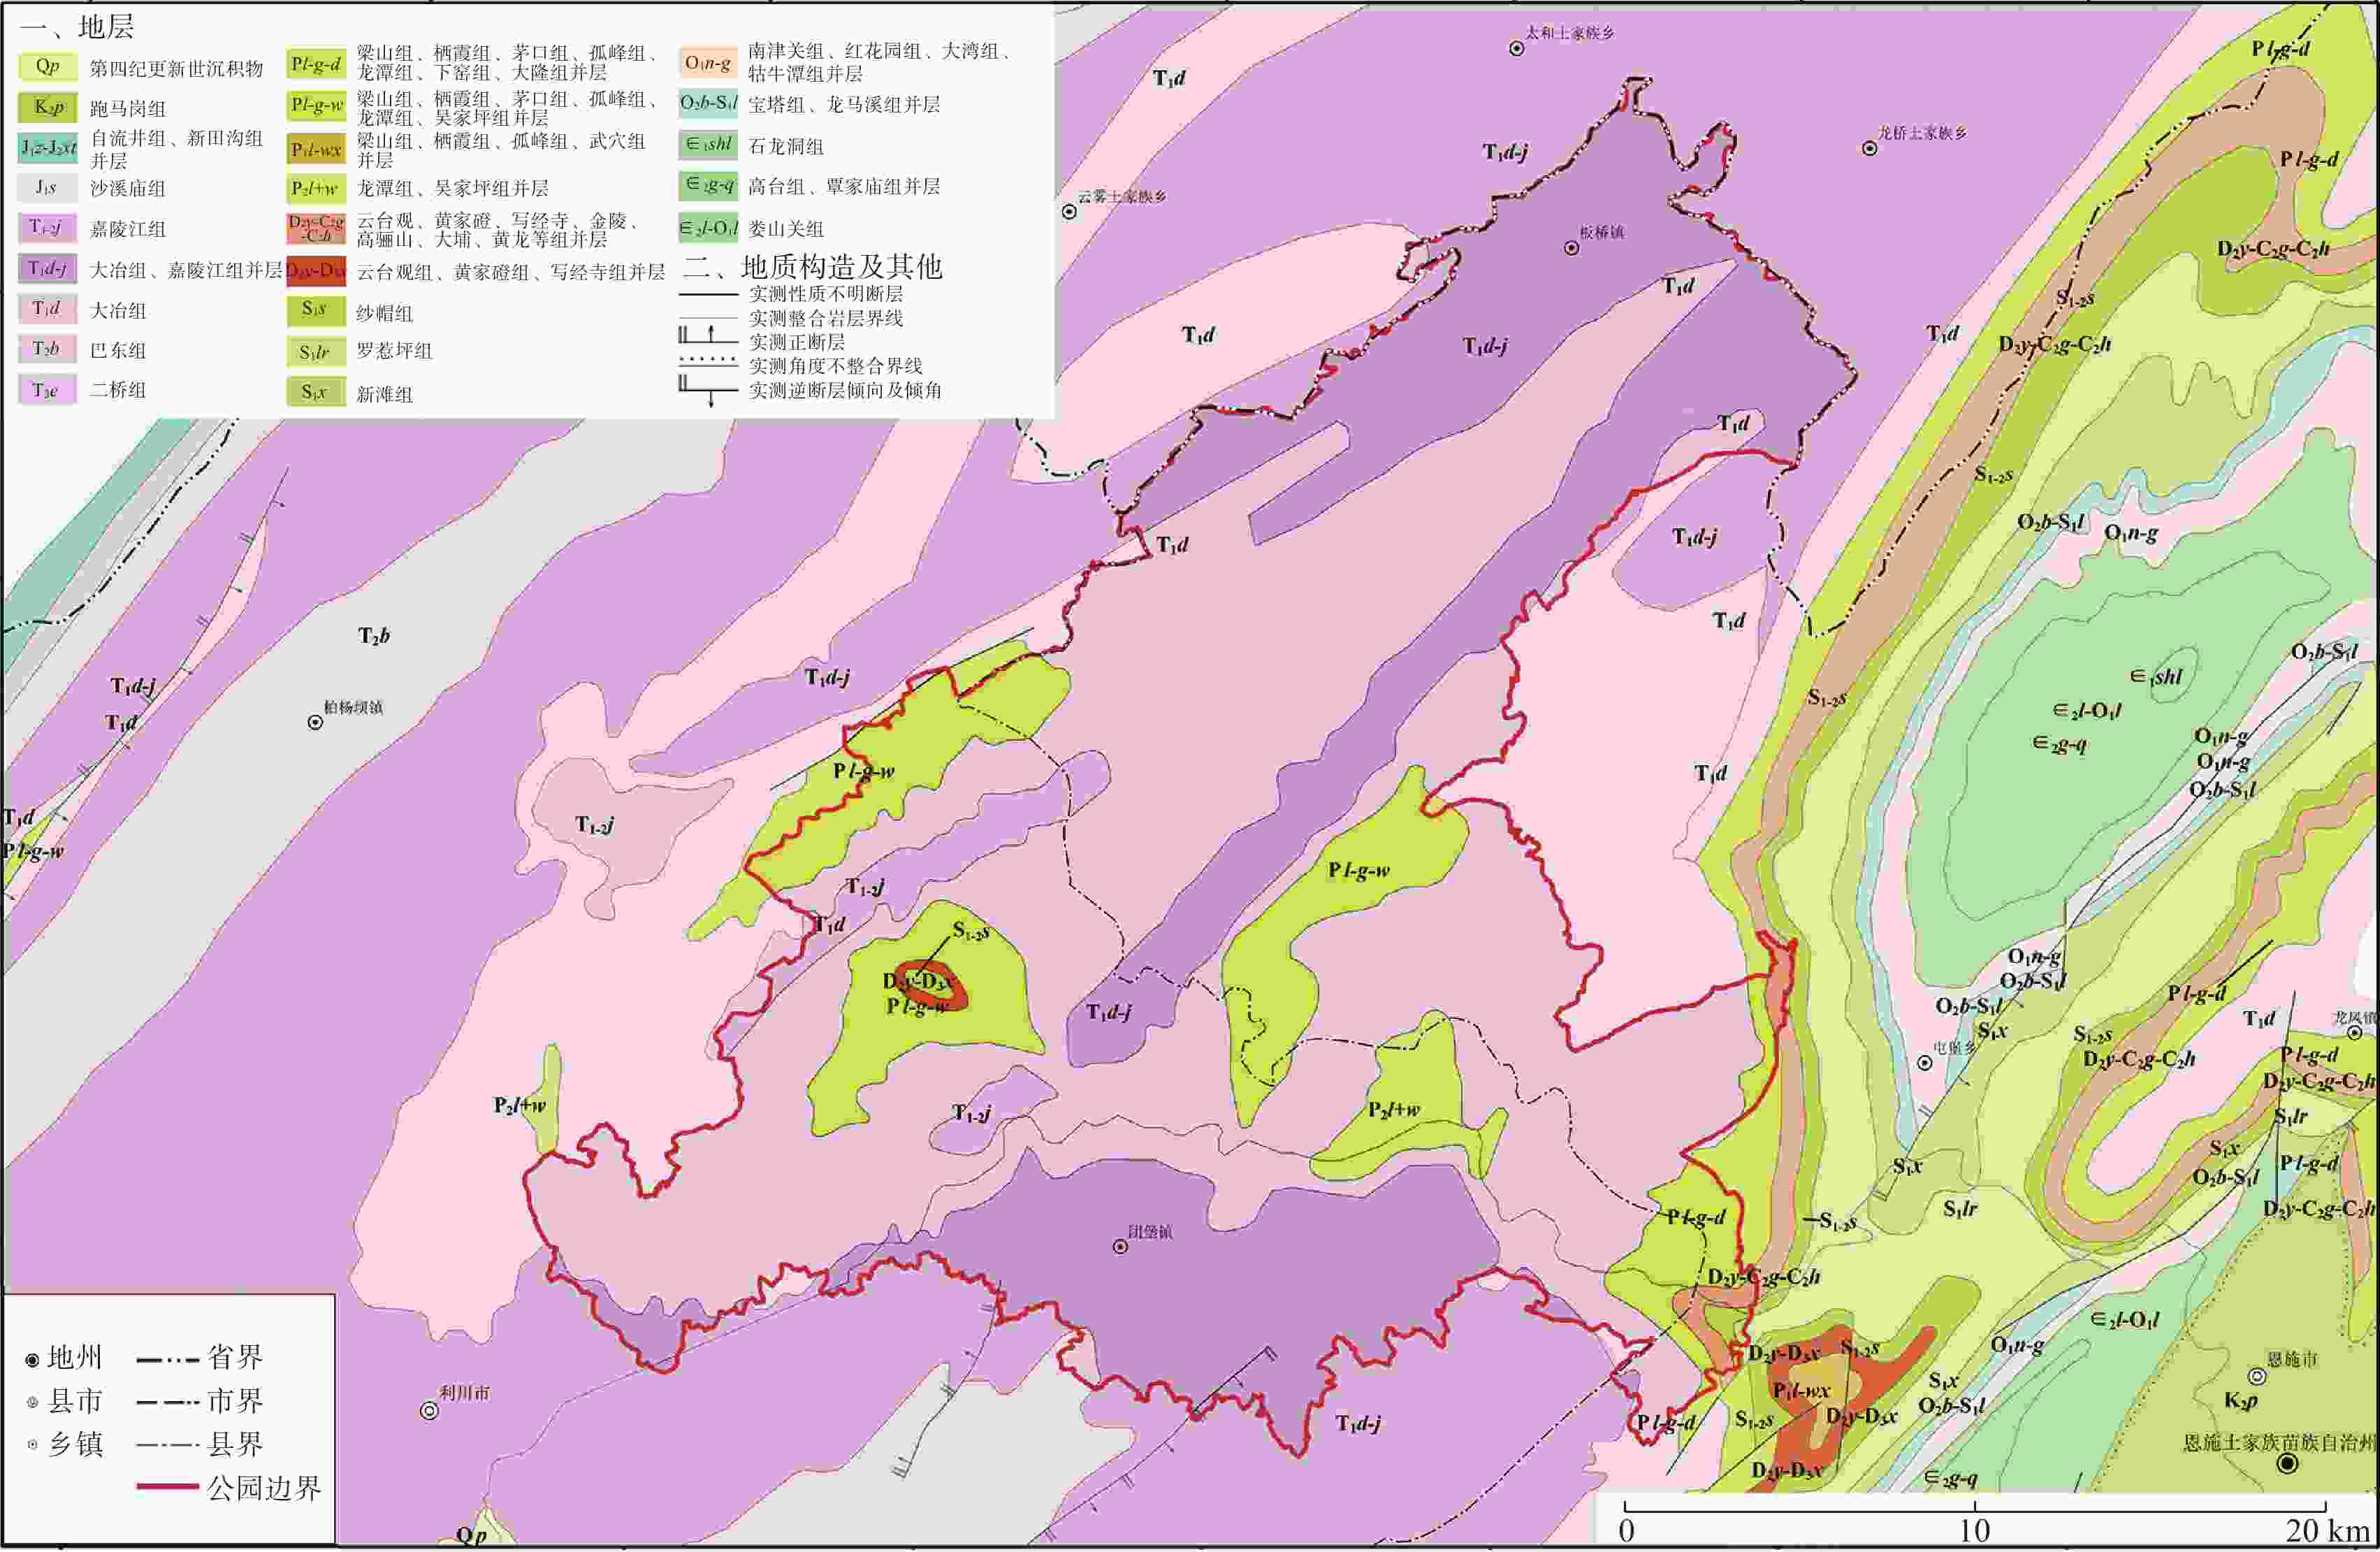
Task: Click the ∈₂l-O₁l 娄山关组 legend swatch
Action: [x=708, y=228]
